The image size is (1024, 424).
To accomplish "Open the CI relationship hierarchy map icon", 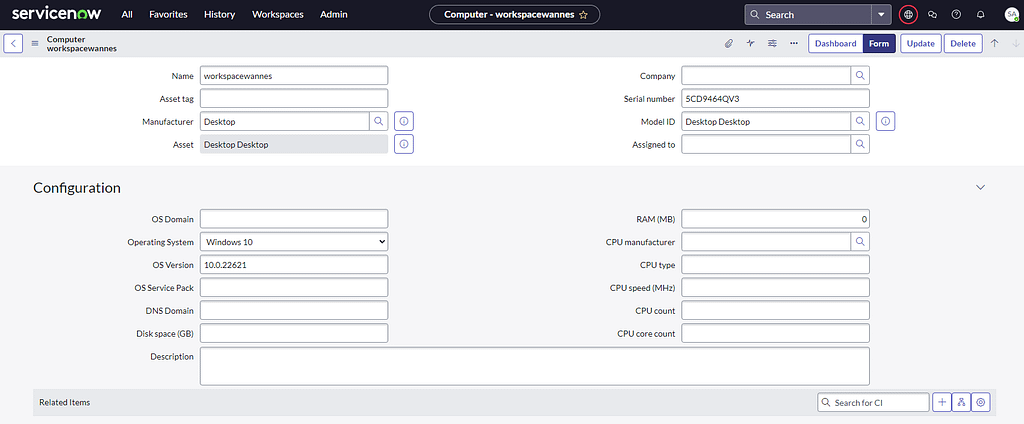I will [961, 402].
